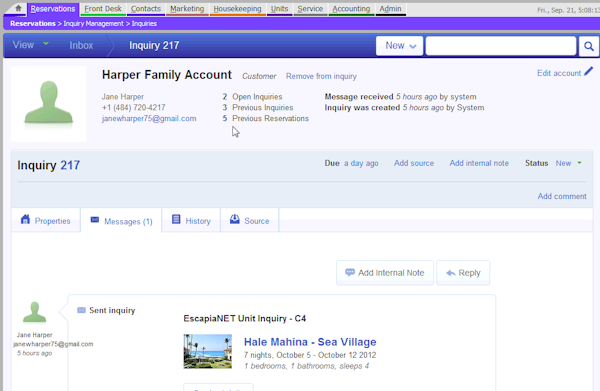Screen dimensions: 600x391
Task: Click the Messages tab envelope icon
Action: [x=95, y=220]
